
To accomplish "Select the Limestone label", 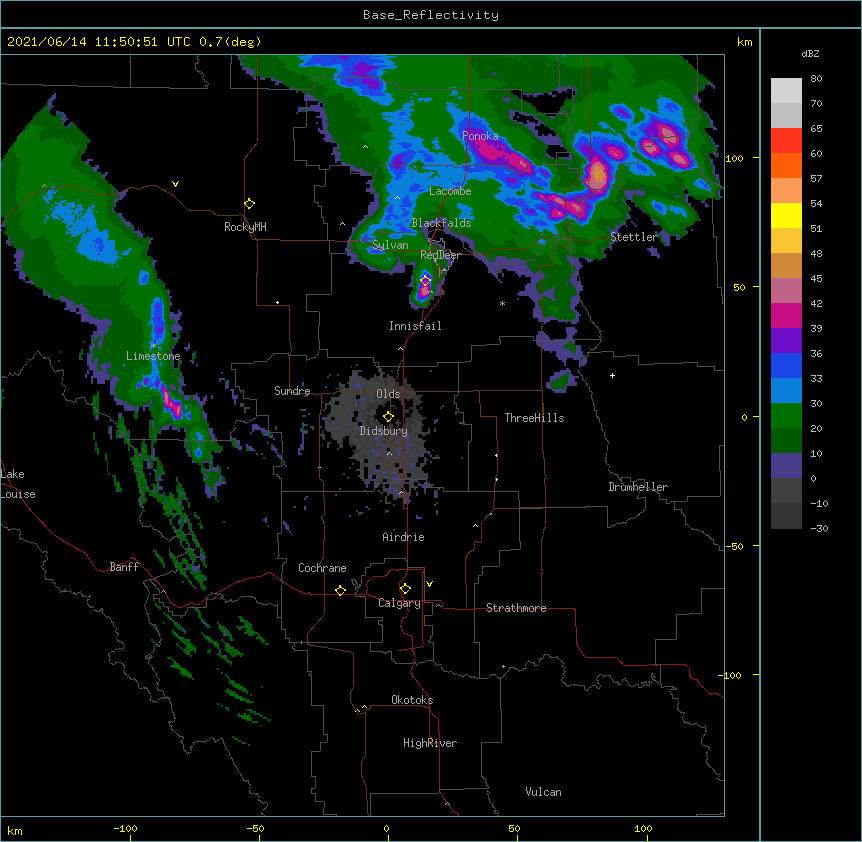I will click(153, 356).
